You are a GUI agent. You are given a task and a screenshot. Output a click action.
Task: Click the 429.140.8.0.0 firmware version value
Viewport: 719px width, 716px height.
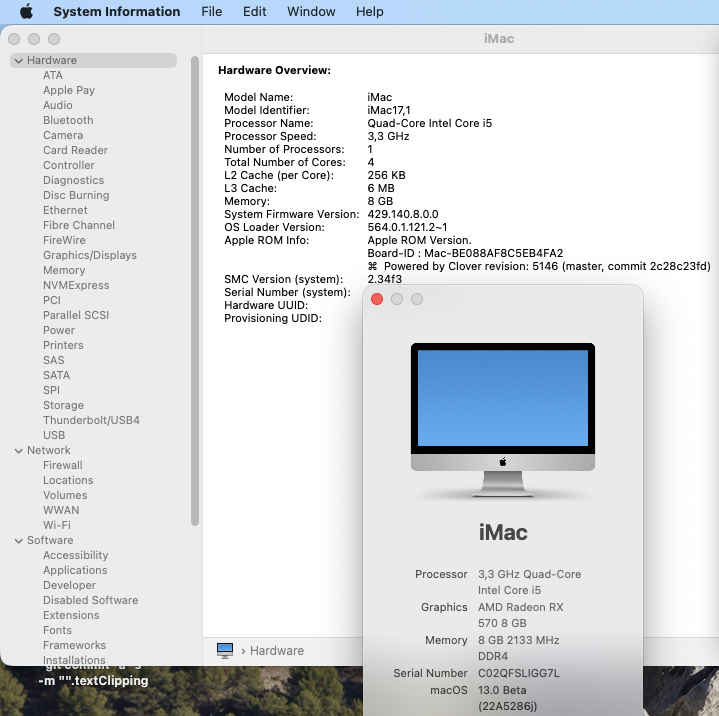pos(403,214)
